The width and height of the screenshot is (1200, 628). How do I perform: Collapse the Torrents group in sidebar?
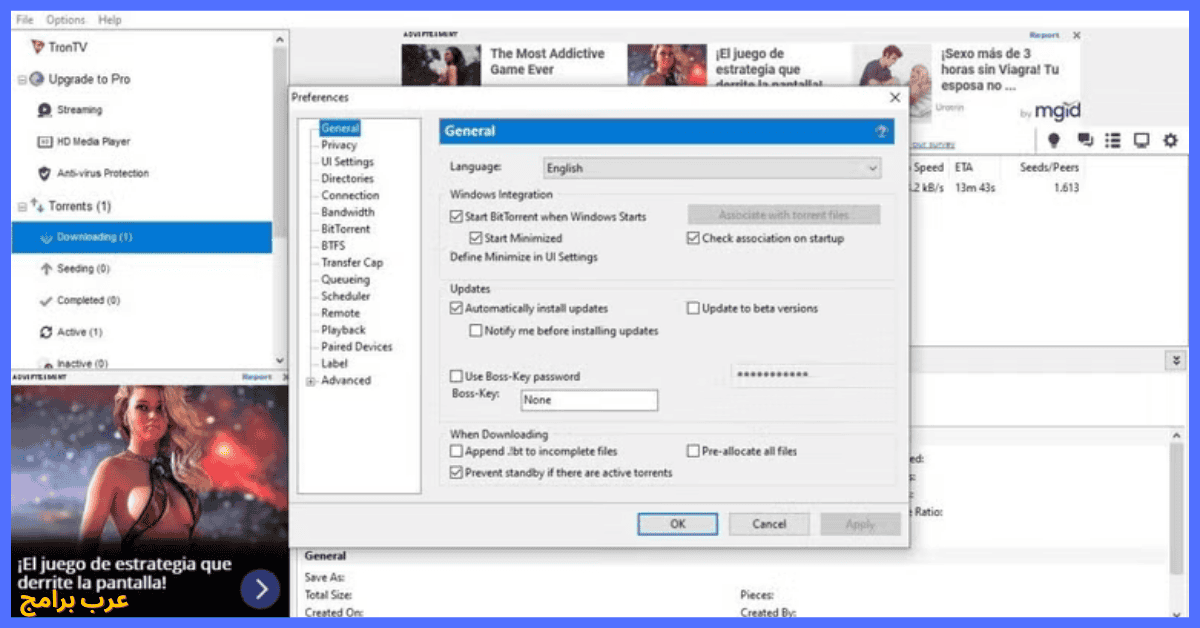[22, 207]
